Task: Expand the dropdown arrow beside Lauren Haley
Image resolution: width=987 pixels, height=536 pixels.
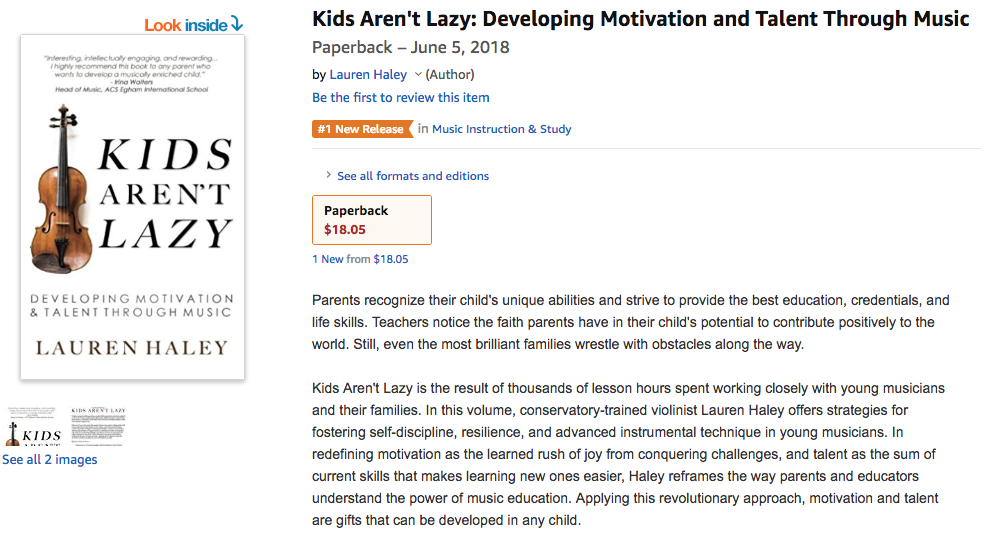Action: pos(418,74)
